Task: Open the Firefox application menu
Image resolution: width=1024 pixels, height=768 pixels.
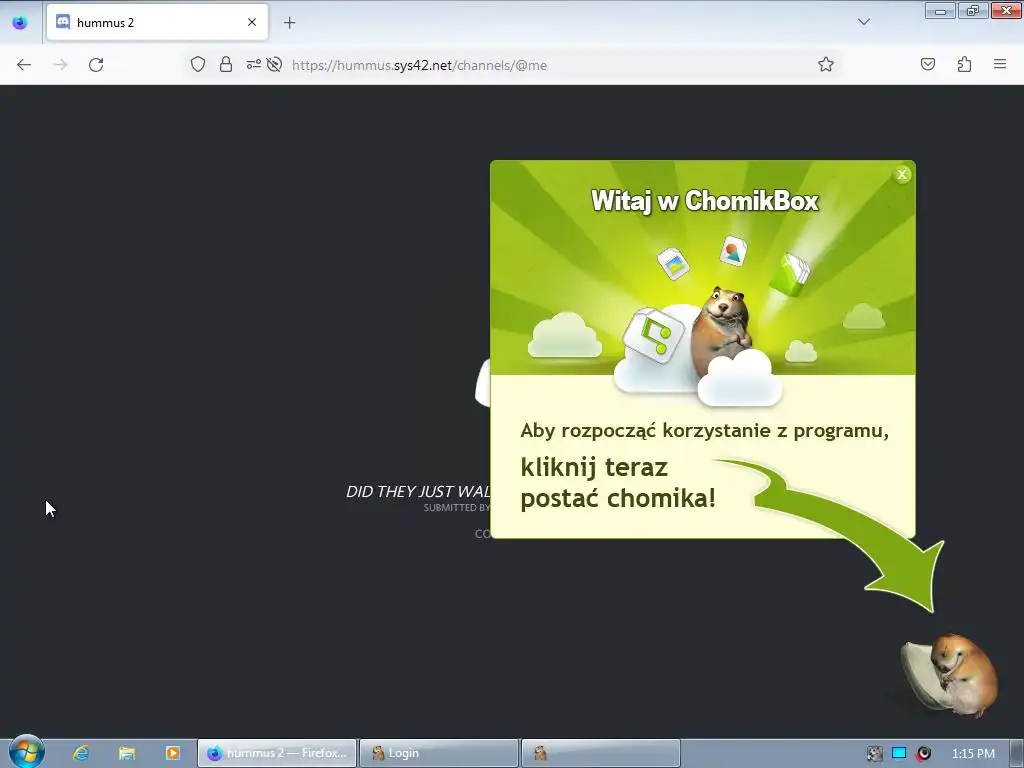Action: [x=1000, y=65]
